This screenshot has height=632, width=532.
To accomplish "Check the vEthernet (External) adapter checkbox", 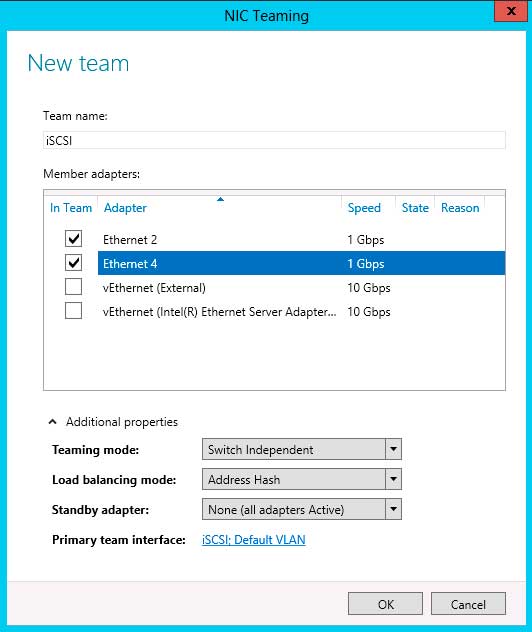I will tap(73, 287).
